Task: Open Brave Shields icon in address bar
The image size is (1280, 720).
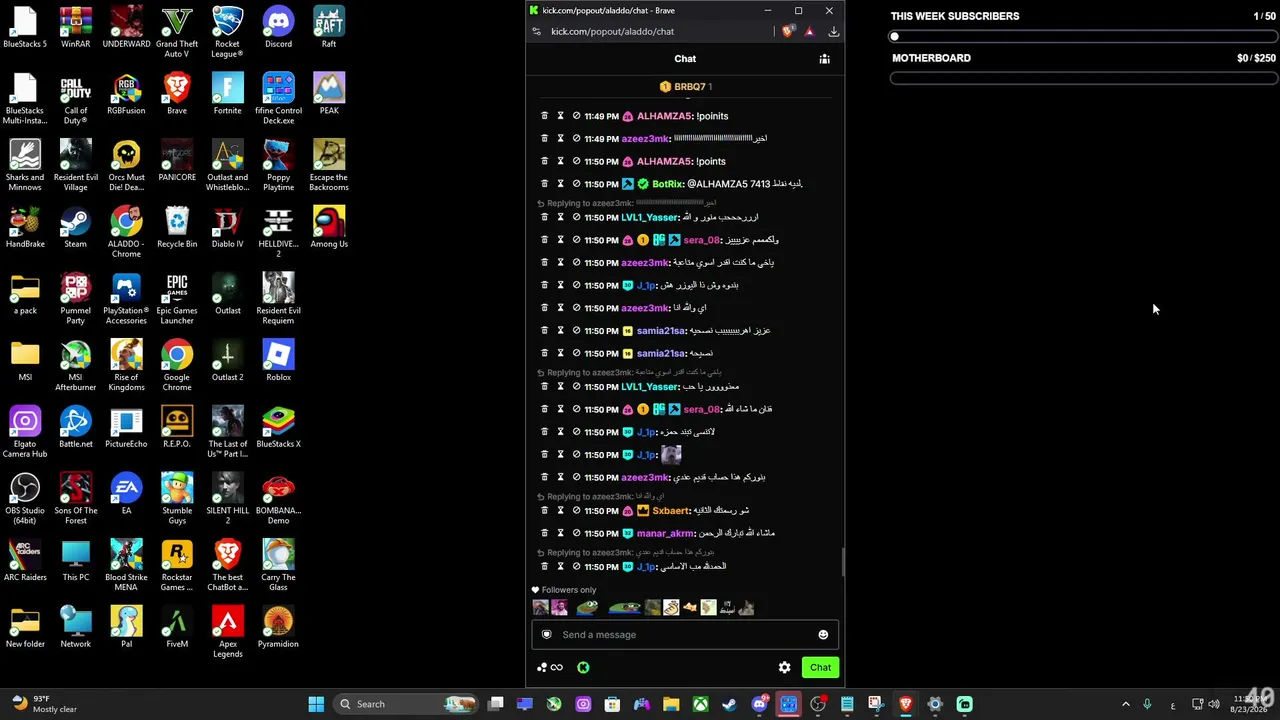Action: coord(788,31)
